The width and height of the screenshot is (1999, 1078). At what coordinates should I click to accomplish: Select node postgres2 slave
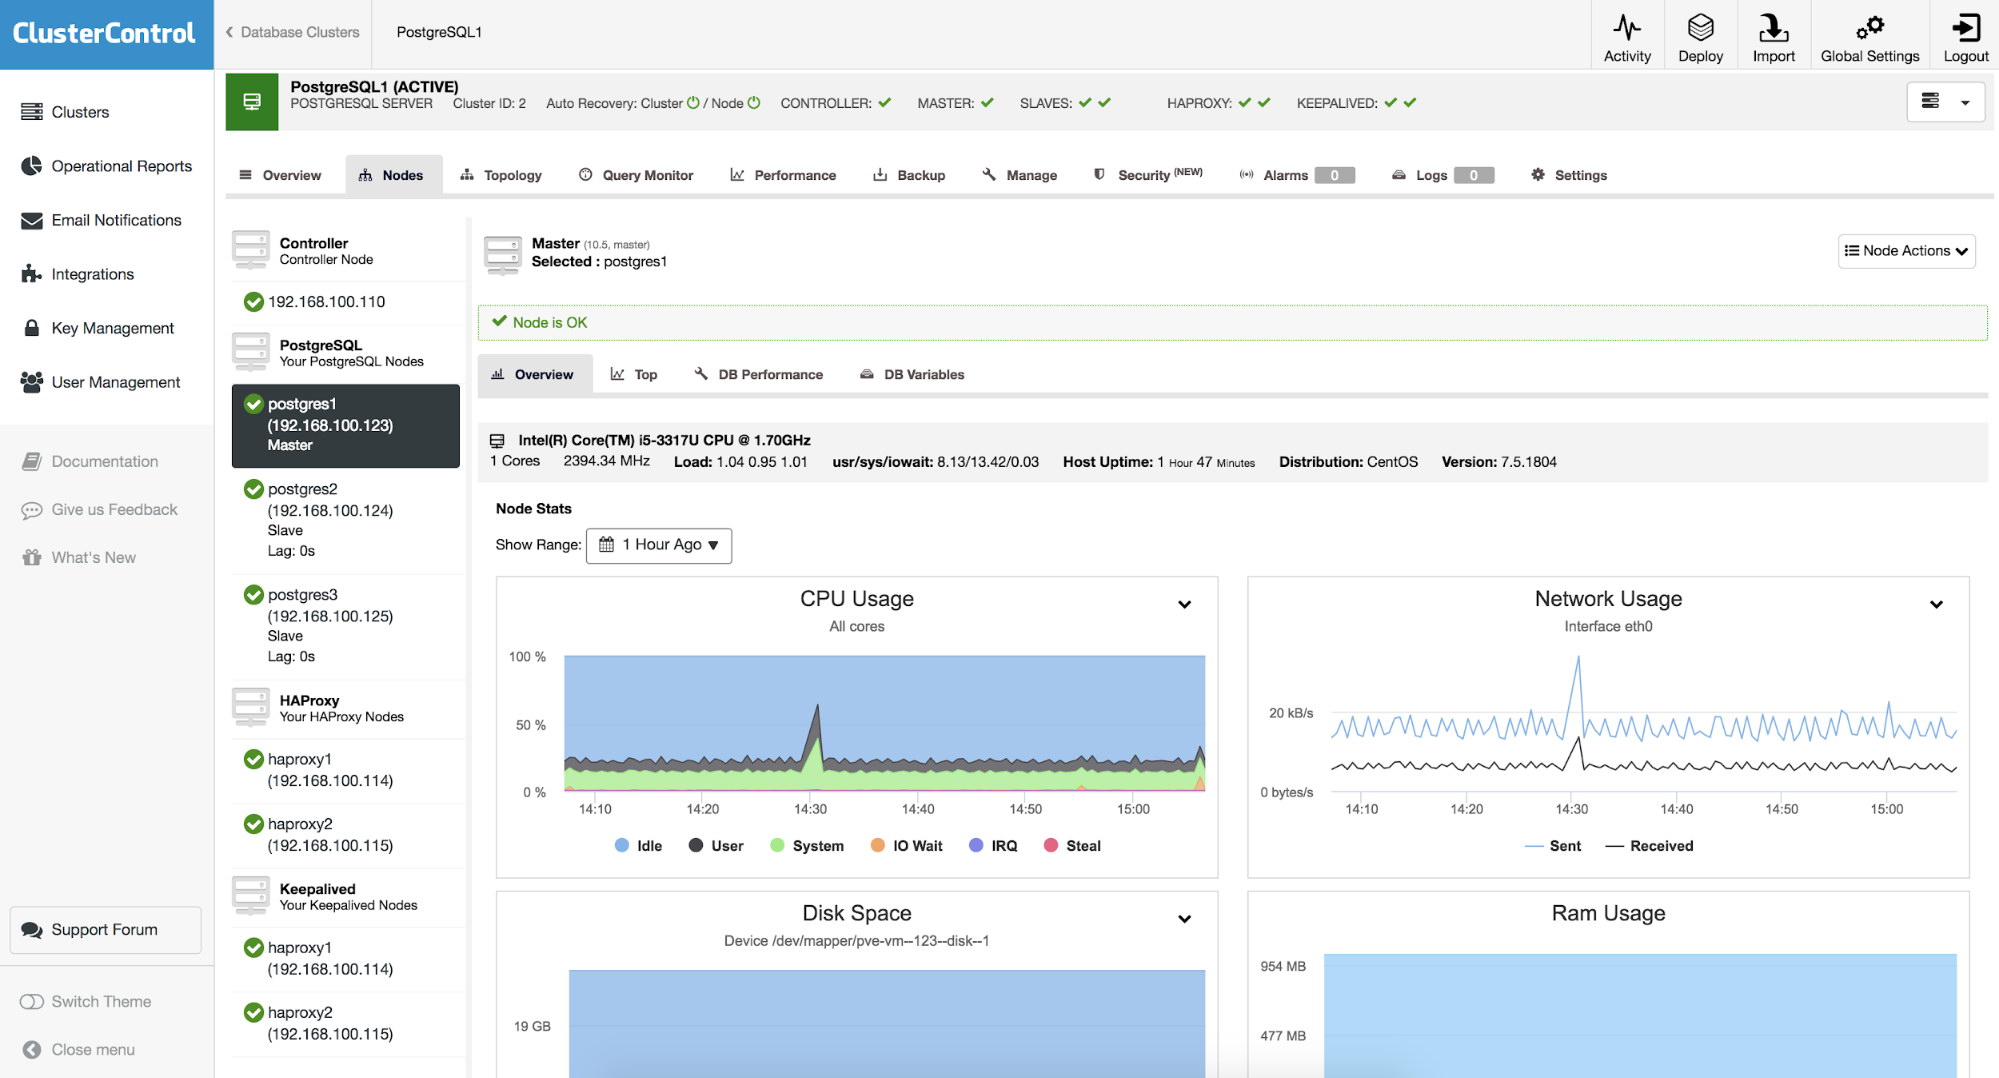[x=346, y=520]
